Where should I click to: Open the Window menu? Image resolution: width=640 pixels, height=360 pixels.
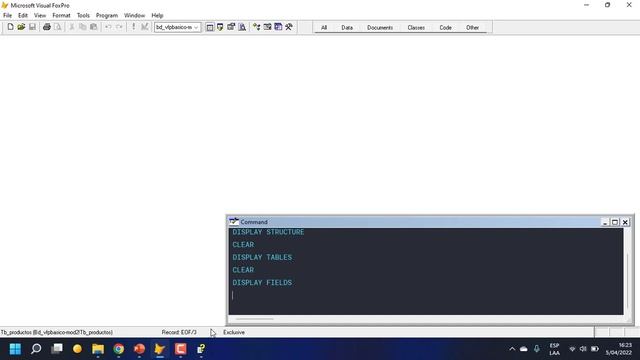[x=134, y=16]
